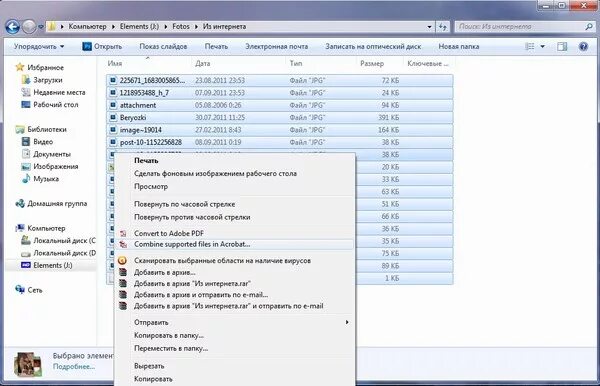Sort by the Тип column header
Viewport: 600px width, 386px height.
tap(296, 64)
